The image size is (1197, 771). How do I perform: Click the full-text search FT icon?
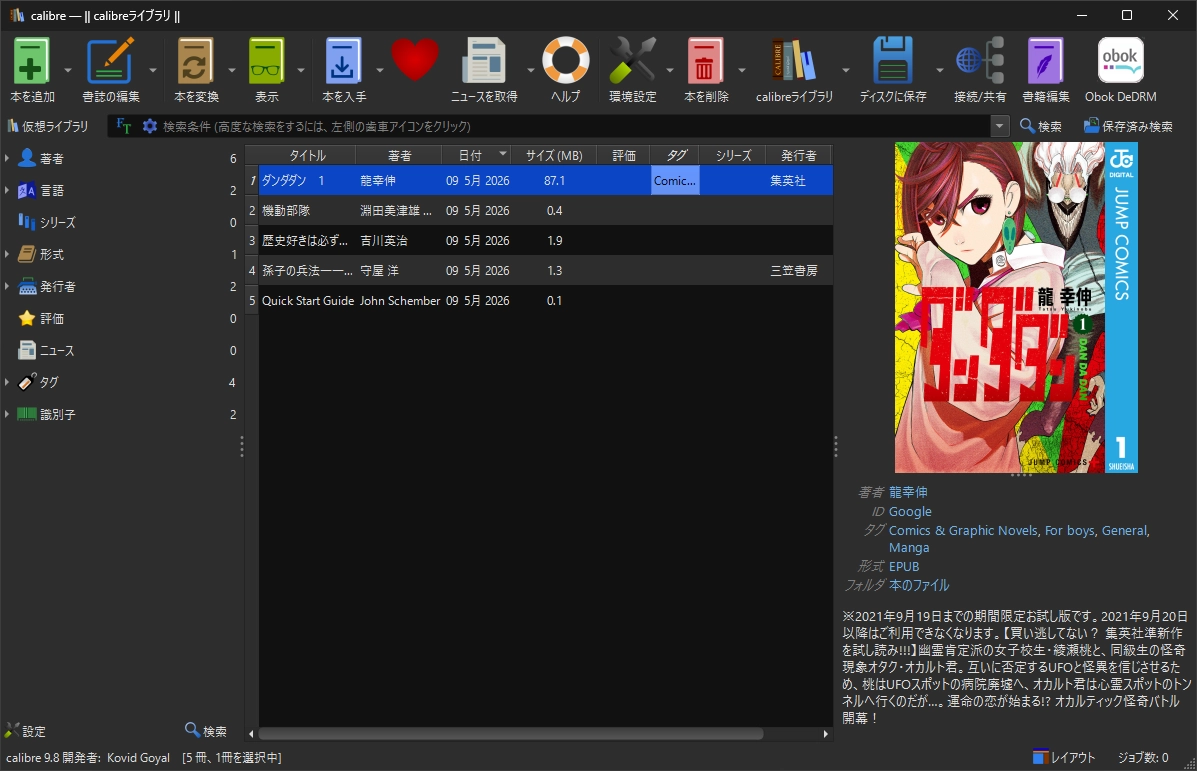click(x=124, y=126)
